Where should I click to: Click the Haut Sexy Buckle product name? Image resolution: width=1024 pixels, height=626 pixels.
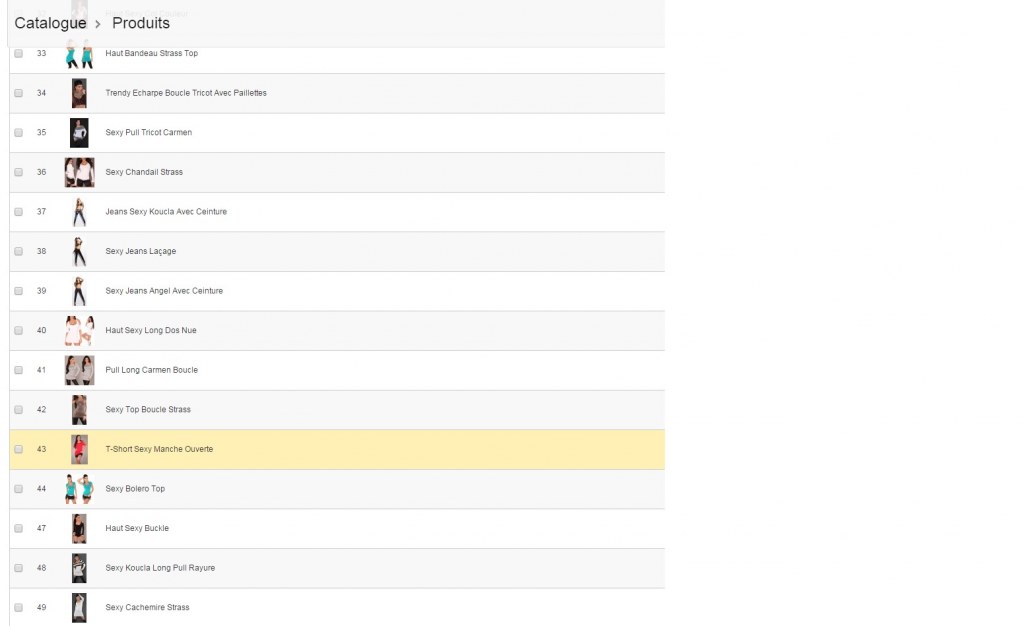point(137,529)
